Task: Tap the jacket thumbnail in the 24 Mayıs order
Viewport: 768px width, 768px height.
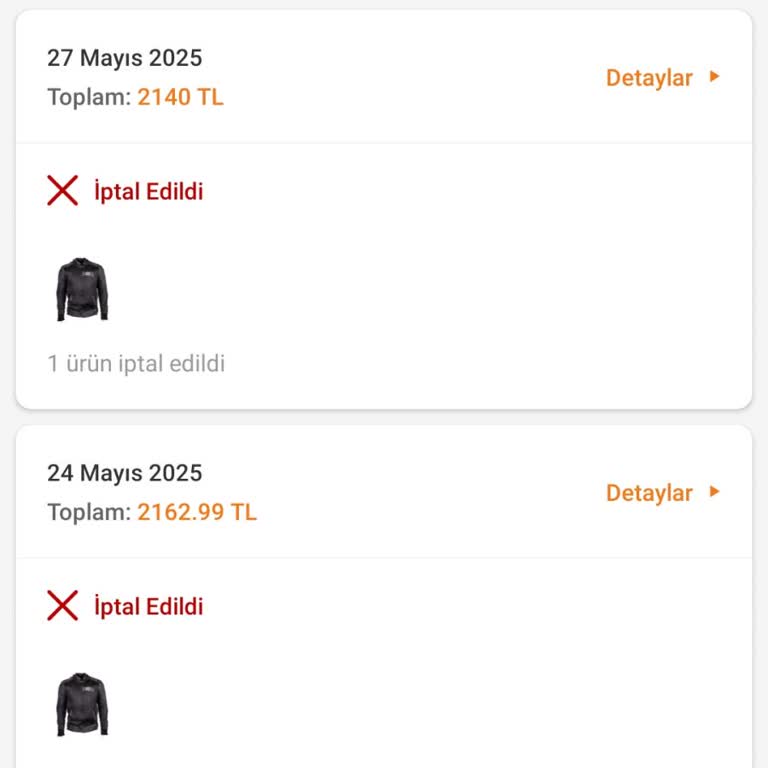Action: click(82, 704)
